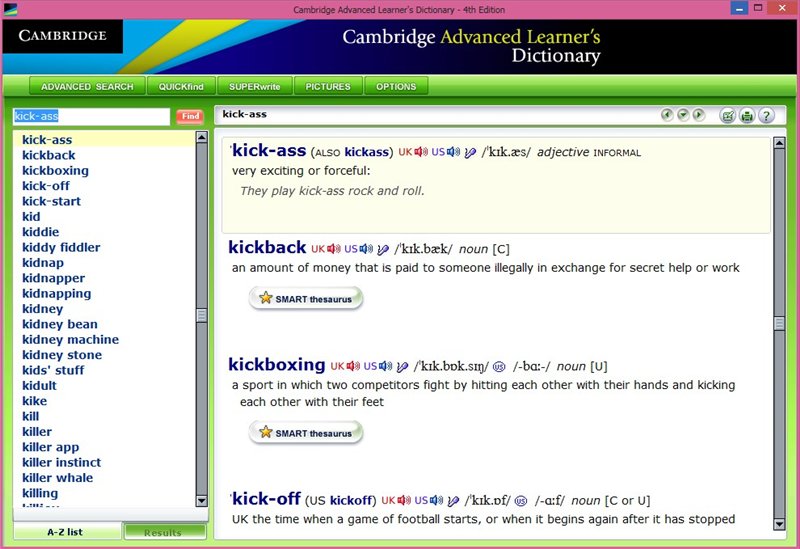
Task: Click the search input field containing kick-ass
Action: pos(91,116)
